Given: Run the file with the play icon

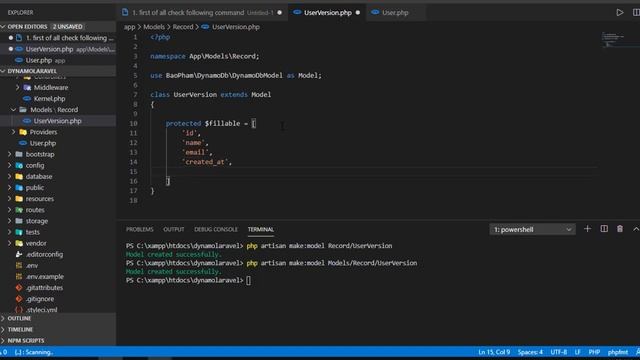Looking at the screenshot, I should [620, 13].
